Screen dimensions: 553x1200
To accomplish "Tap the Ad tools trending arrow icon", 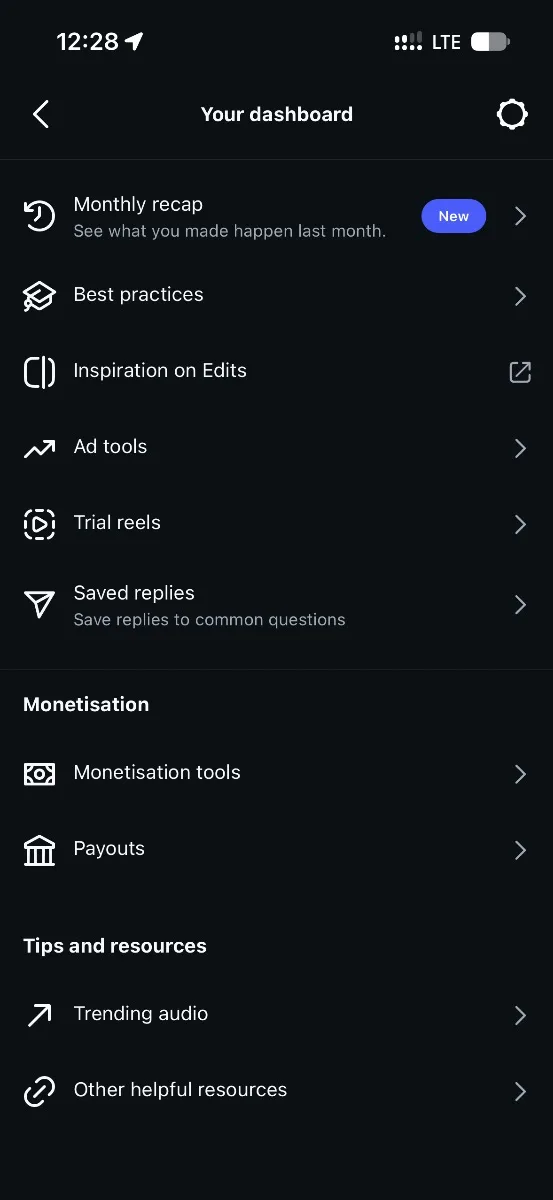I will coord(39,449).
